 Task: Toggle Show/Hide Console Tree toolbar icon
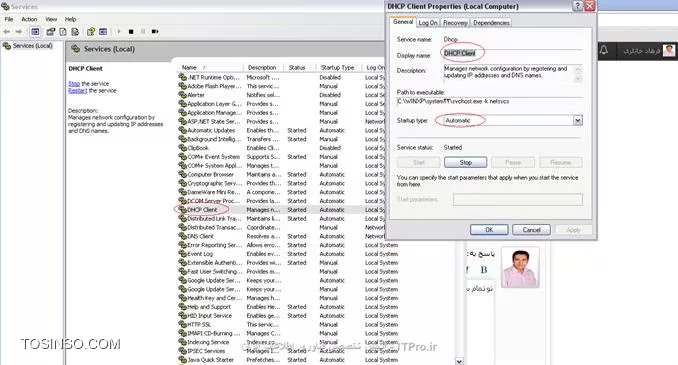(x=35, y=32)
